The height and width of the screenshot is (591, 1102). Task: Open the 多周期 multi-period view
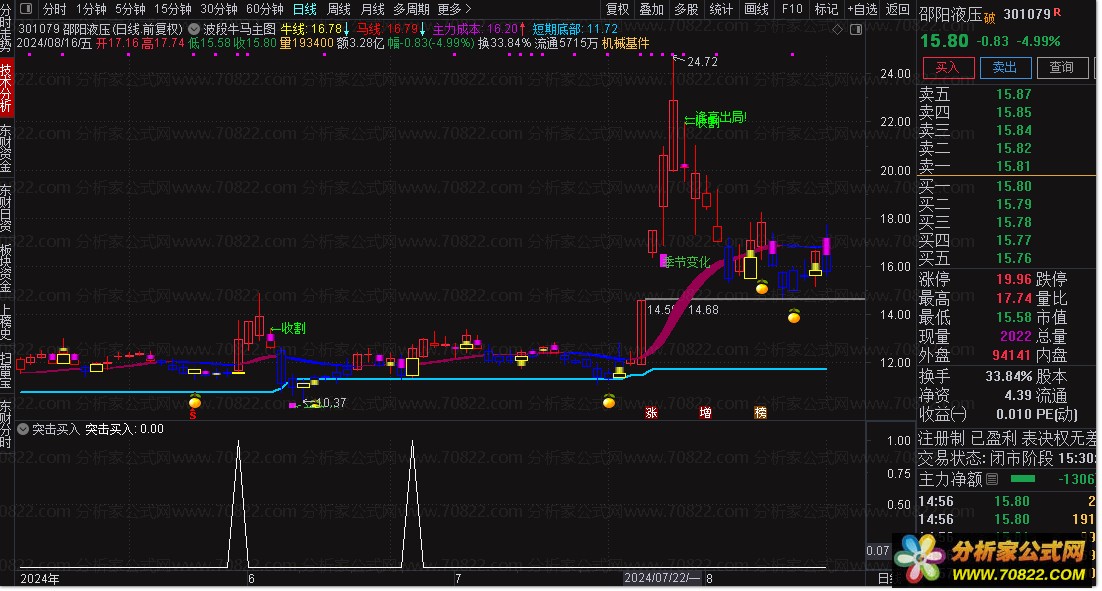coord(411,9)
